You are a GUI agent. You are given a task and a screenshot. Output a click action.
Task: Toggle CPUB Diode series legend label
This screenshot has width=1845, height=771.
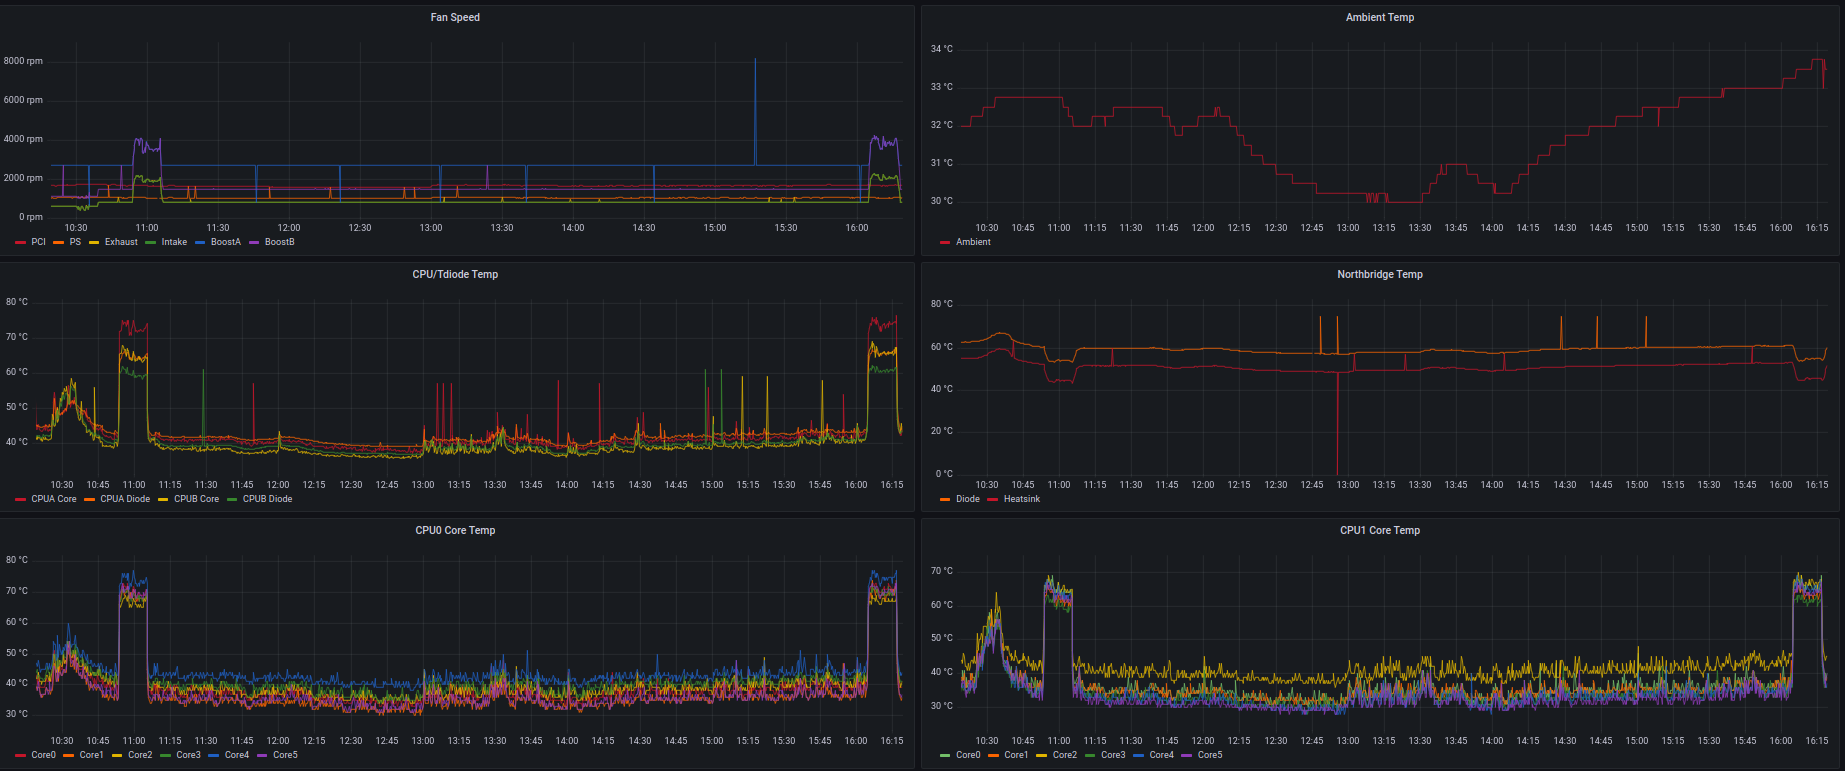[x=267, y=499]
